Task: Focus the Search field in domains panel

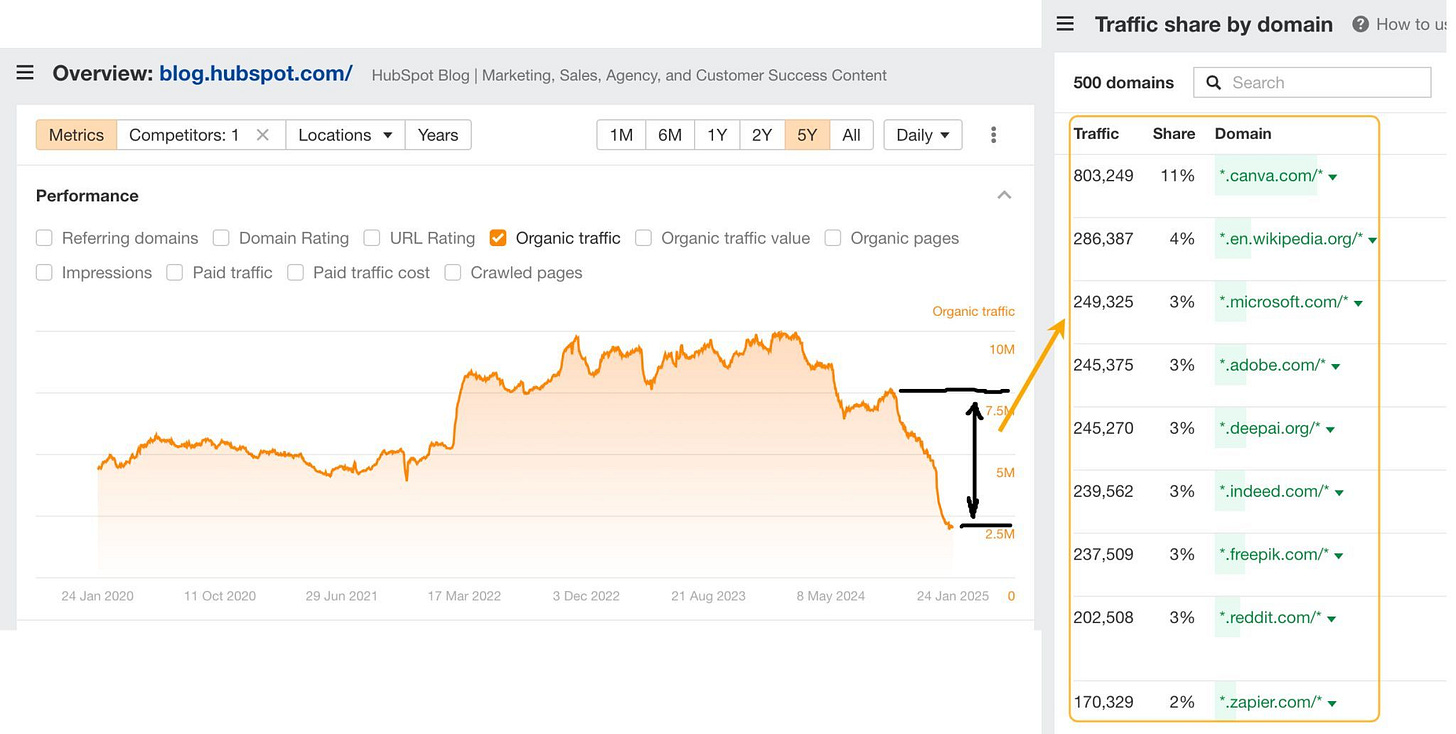Action: click(1312, 83)
